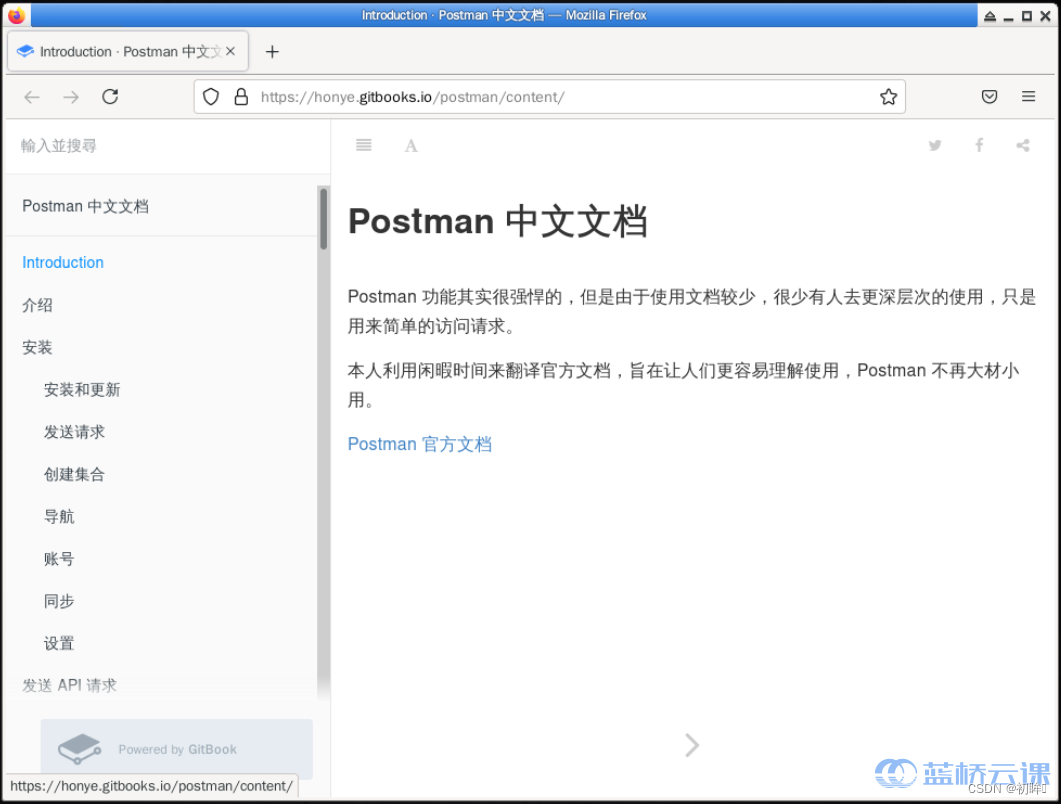Open 导航 subsection
1061x804 pixels.
(59, 517)
